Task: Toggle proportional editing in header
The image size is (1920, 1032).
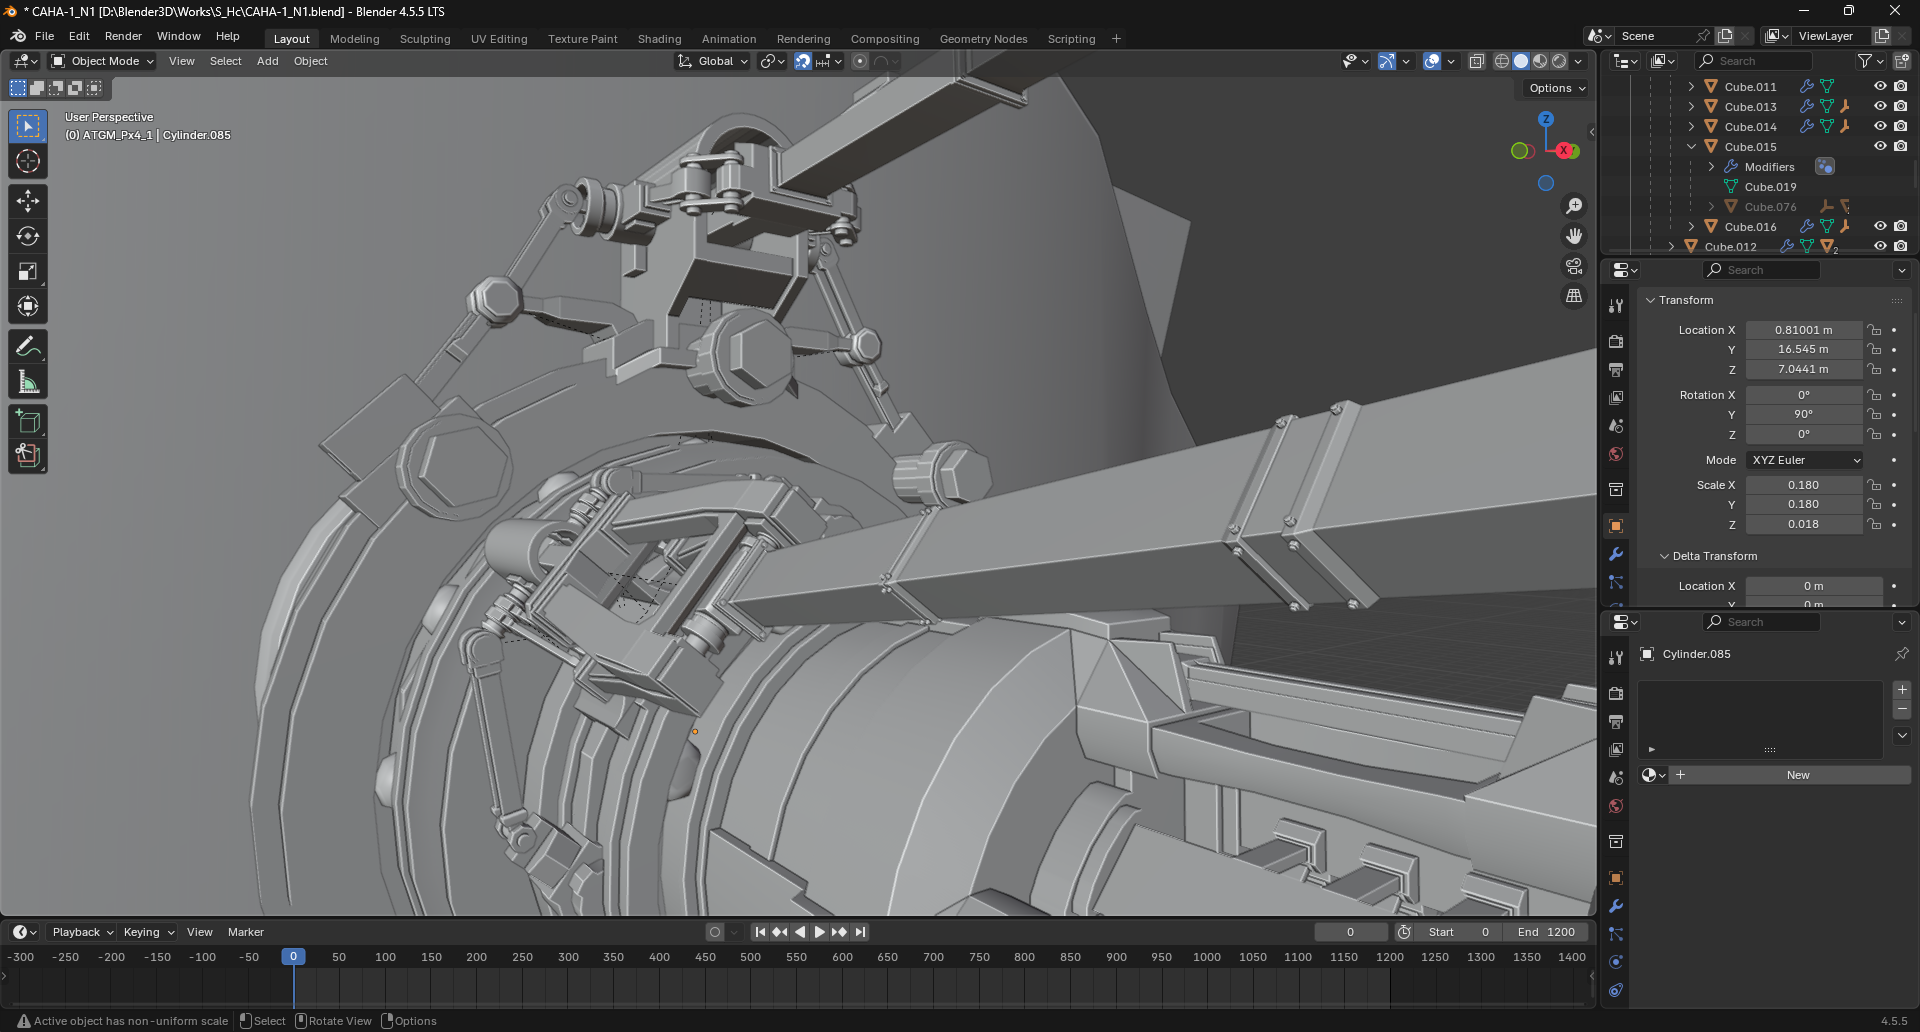Action: pyautogui.click(x=860, y=61)
